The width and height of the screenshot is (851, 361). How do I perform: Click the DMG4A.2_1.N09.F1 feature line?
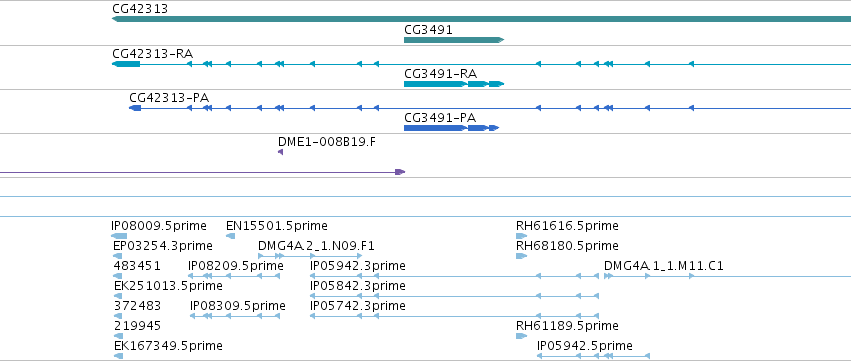click(310, 256)
